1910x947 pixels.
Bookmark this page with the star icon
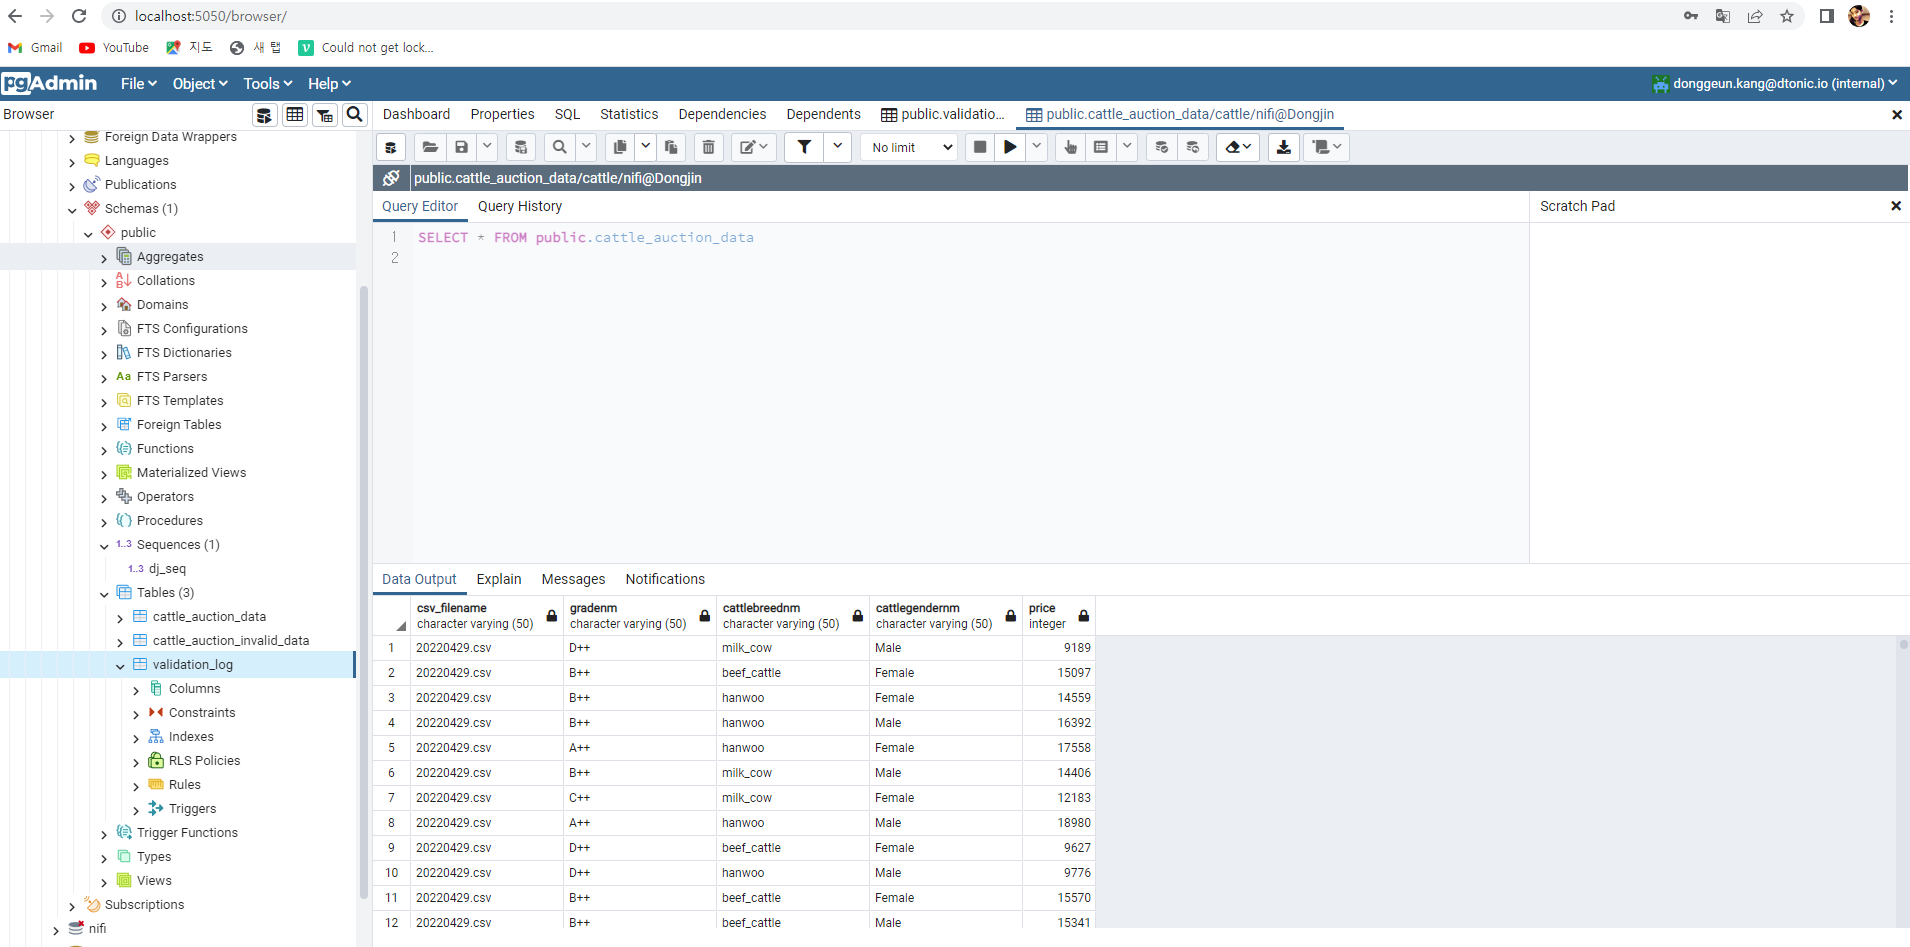1787,16
